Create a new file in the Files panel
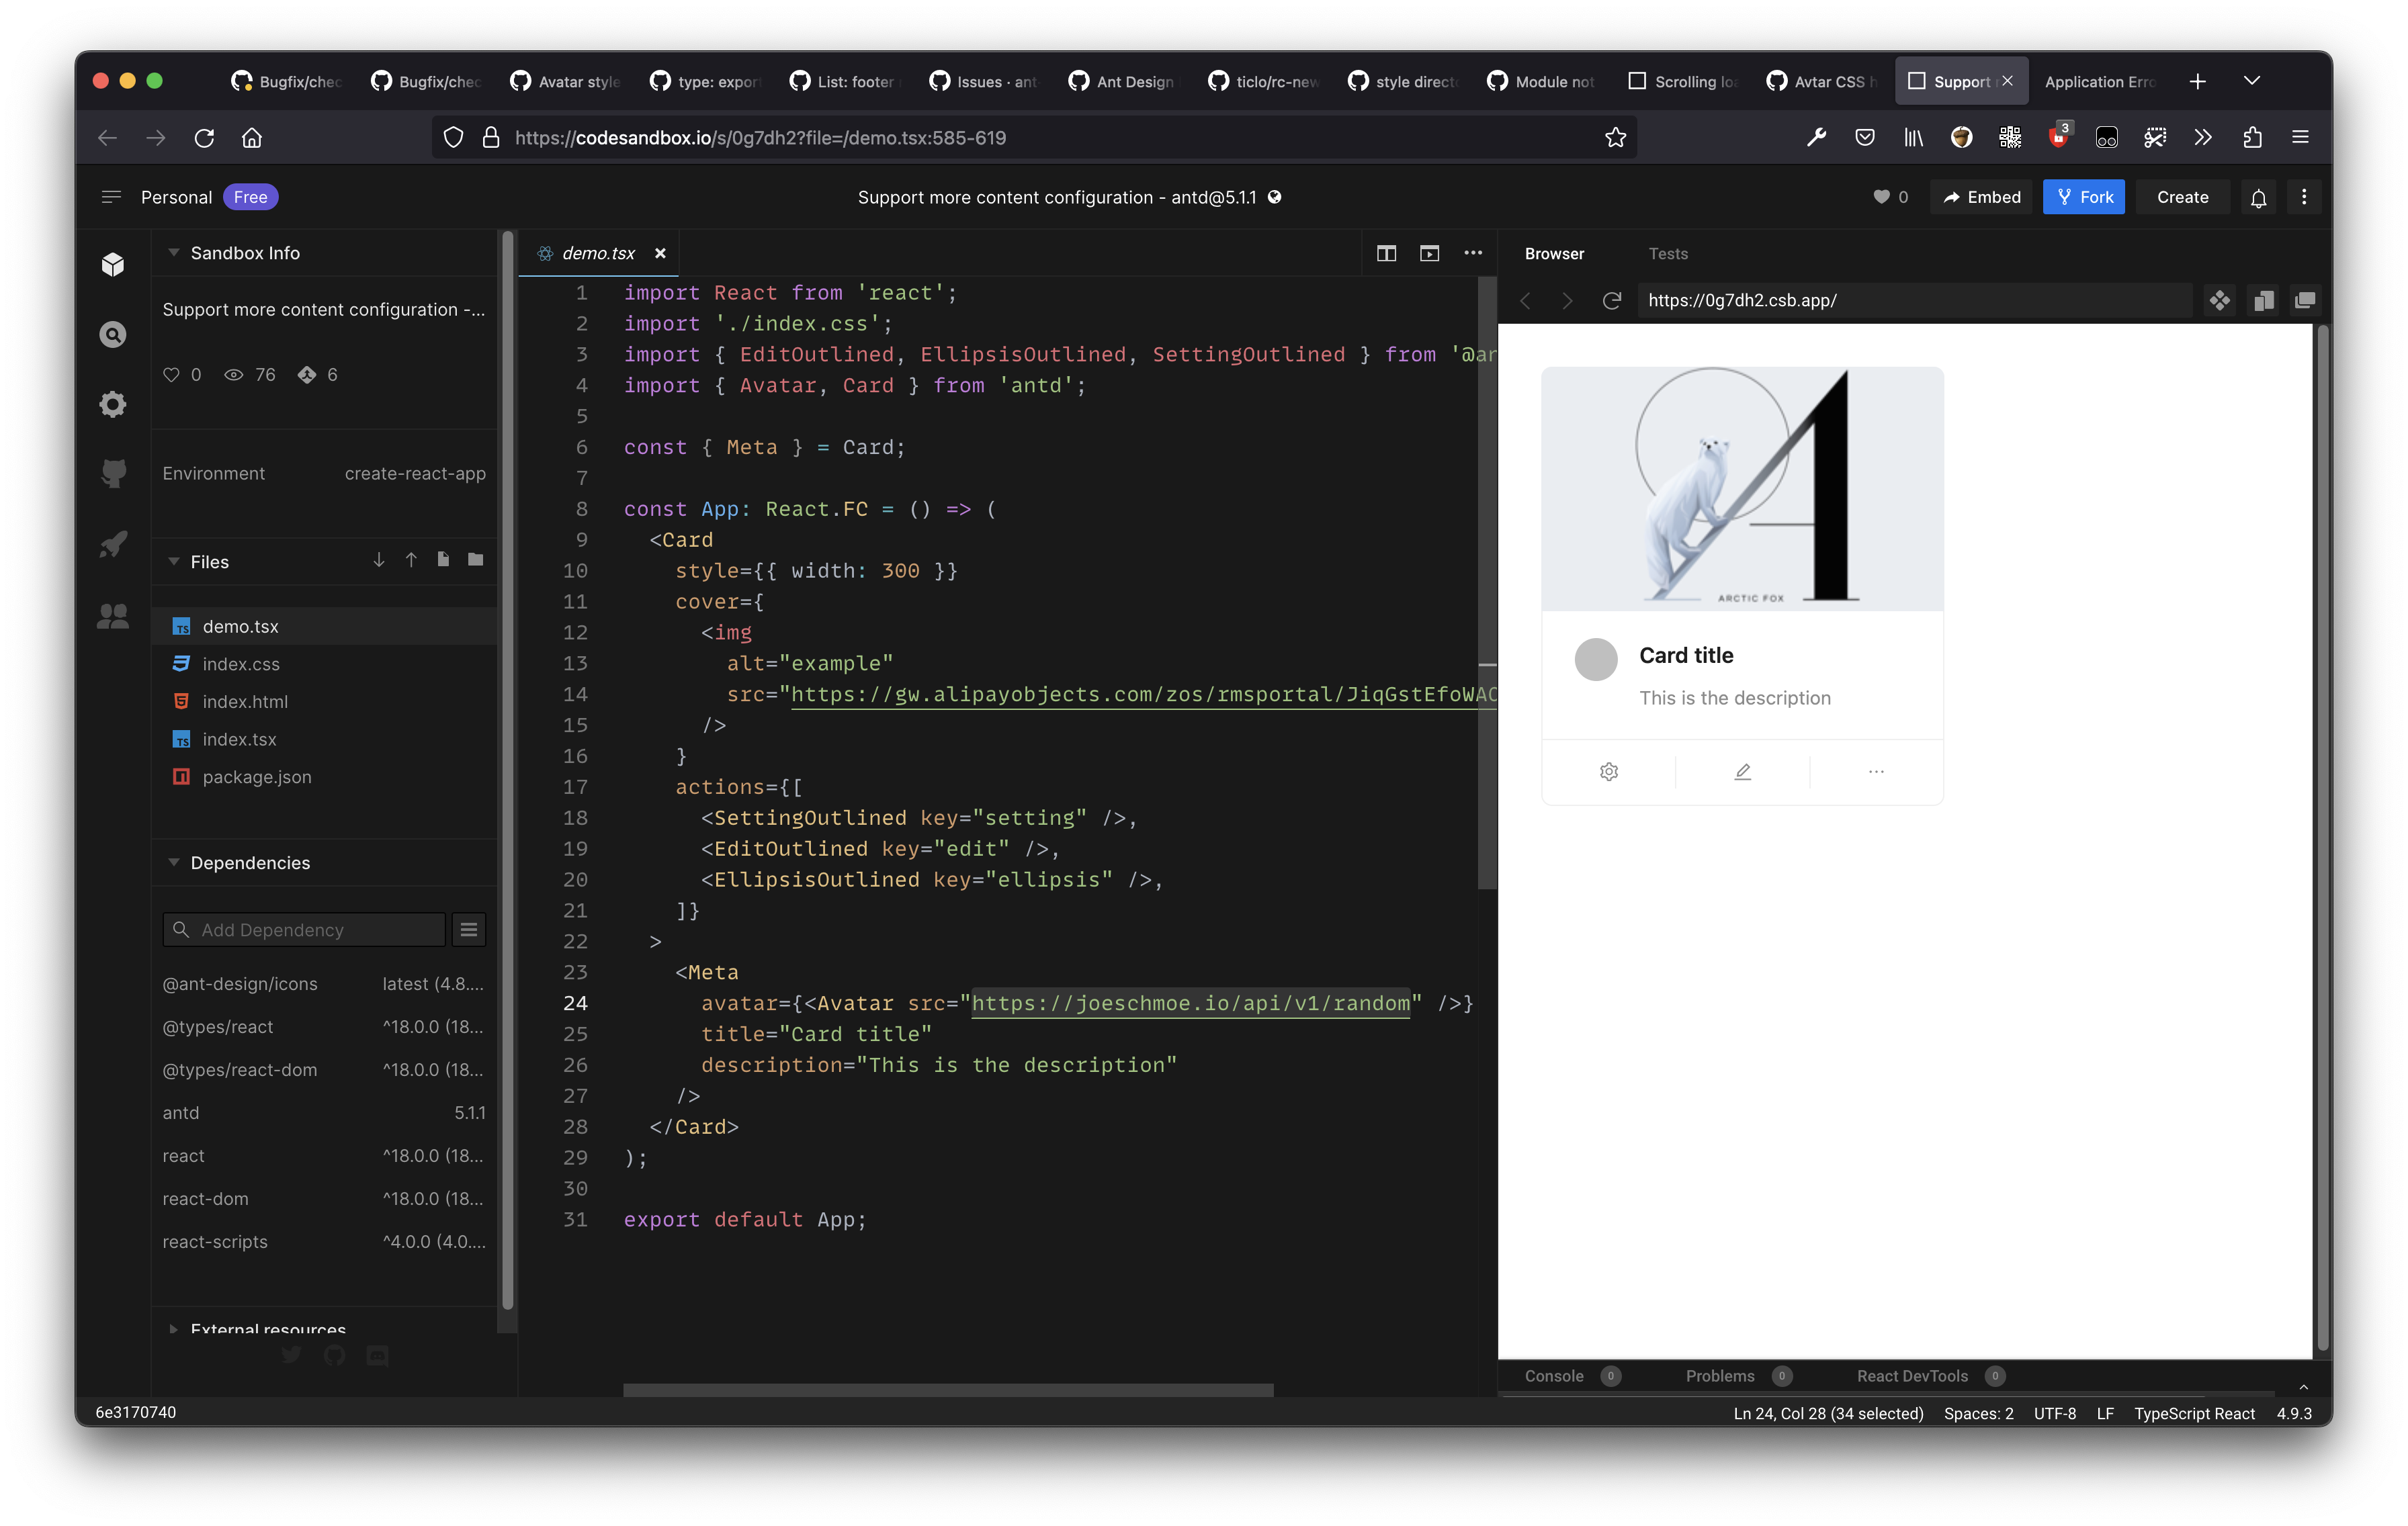Image resolution: width=2408 pixels, height=1526 pixels. tap(443, 561)
